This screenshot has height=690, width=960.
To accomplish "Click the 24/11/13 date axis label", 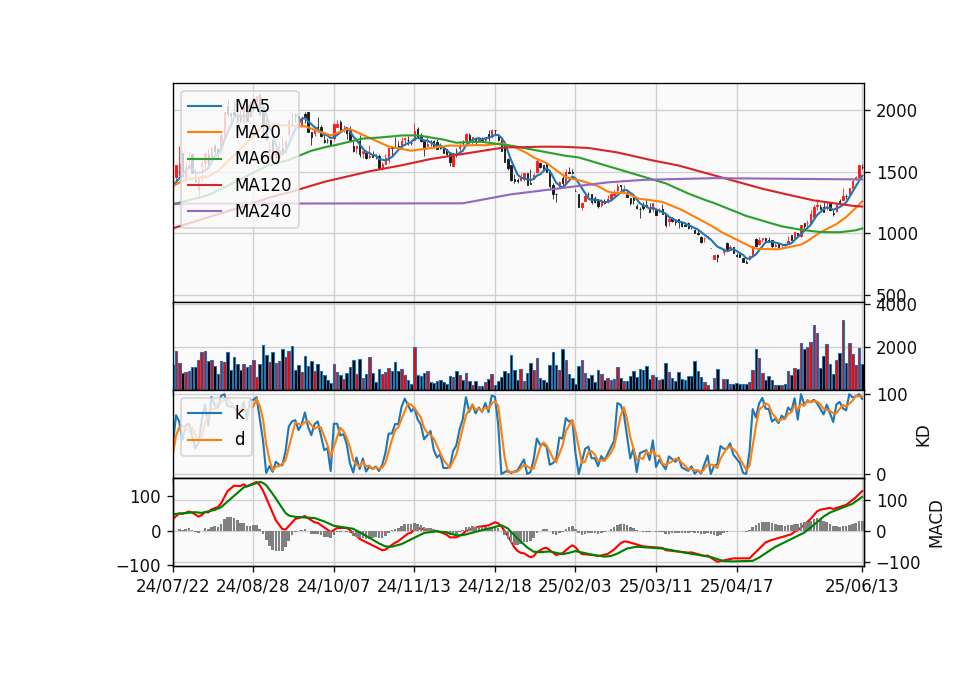I will [x=414, y=586].
